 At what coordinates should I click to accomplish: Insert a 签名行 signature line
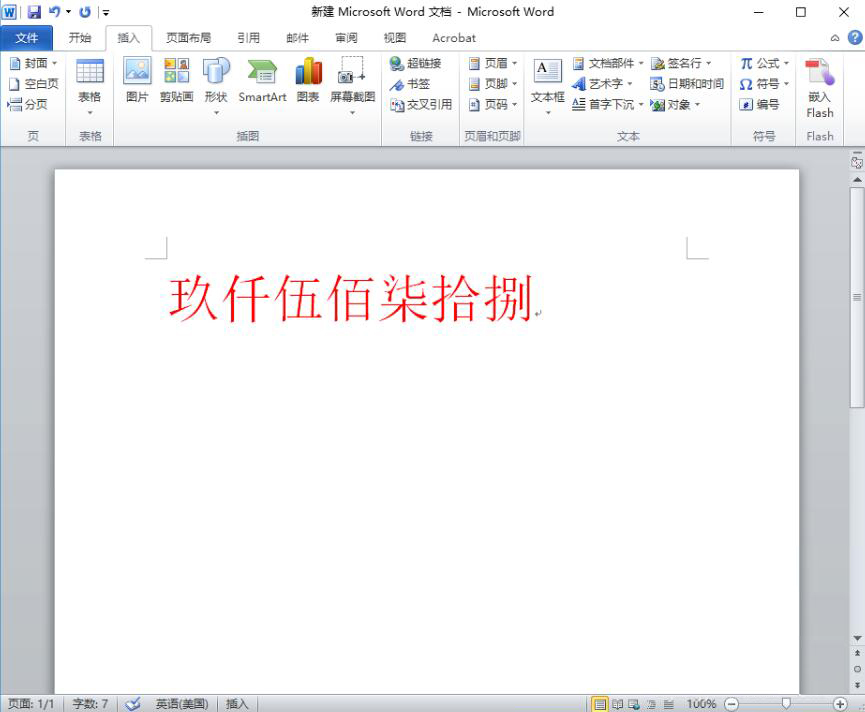[681, 63]
